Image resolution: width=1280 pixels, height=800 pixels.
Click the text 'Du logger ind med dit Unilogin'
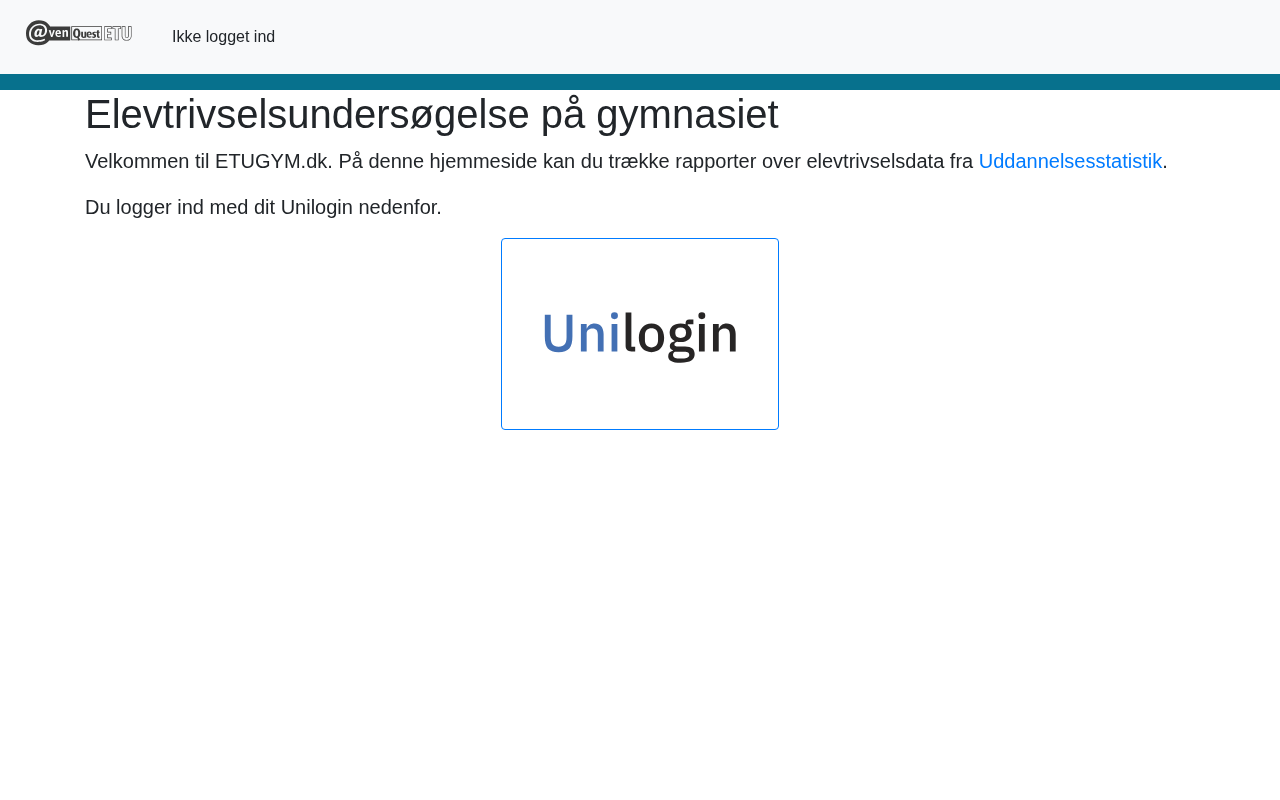click(219, 207)
